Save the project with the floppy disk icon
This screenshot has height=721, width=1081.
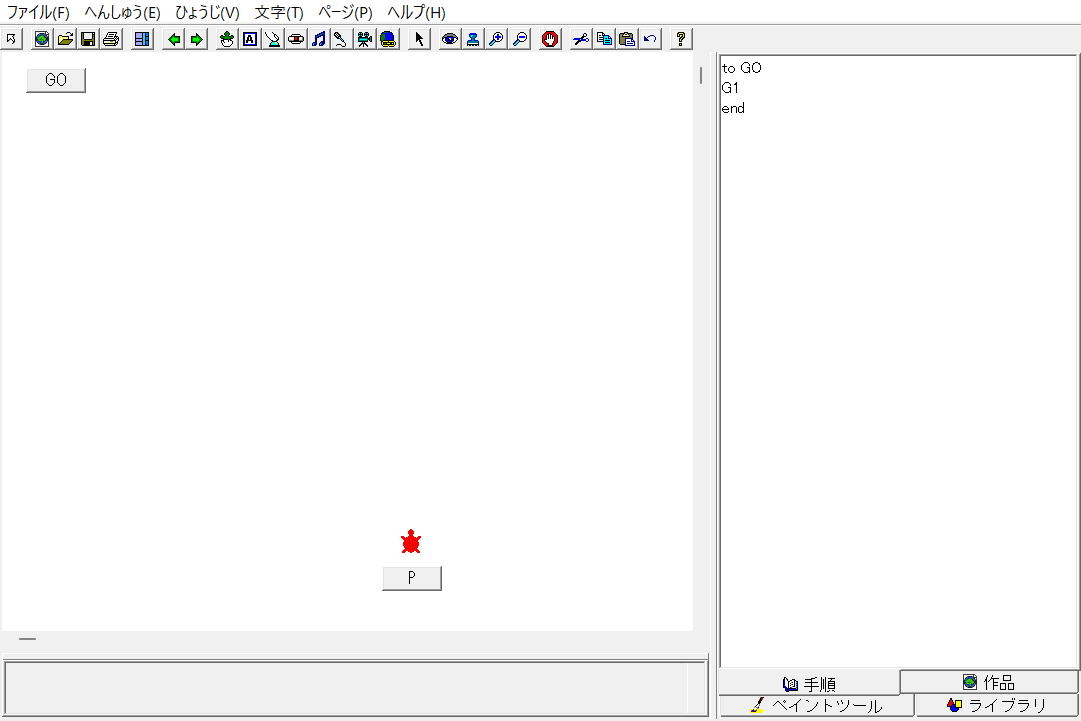click(x=88, y=39)
